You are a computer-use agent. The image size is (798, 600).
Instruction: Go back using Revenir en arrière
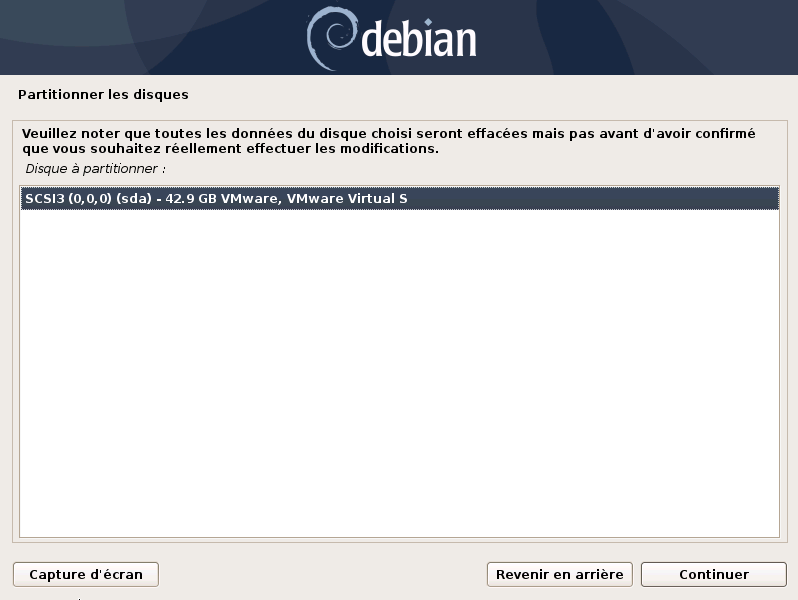pos(559,575)
